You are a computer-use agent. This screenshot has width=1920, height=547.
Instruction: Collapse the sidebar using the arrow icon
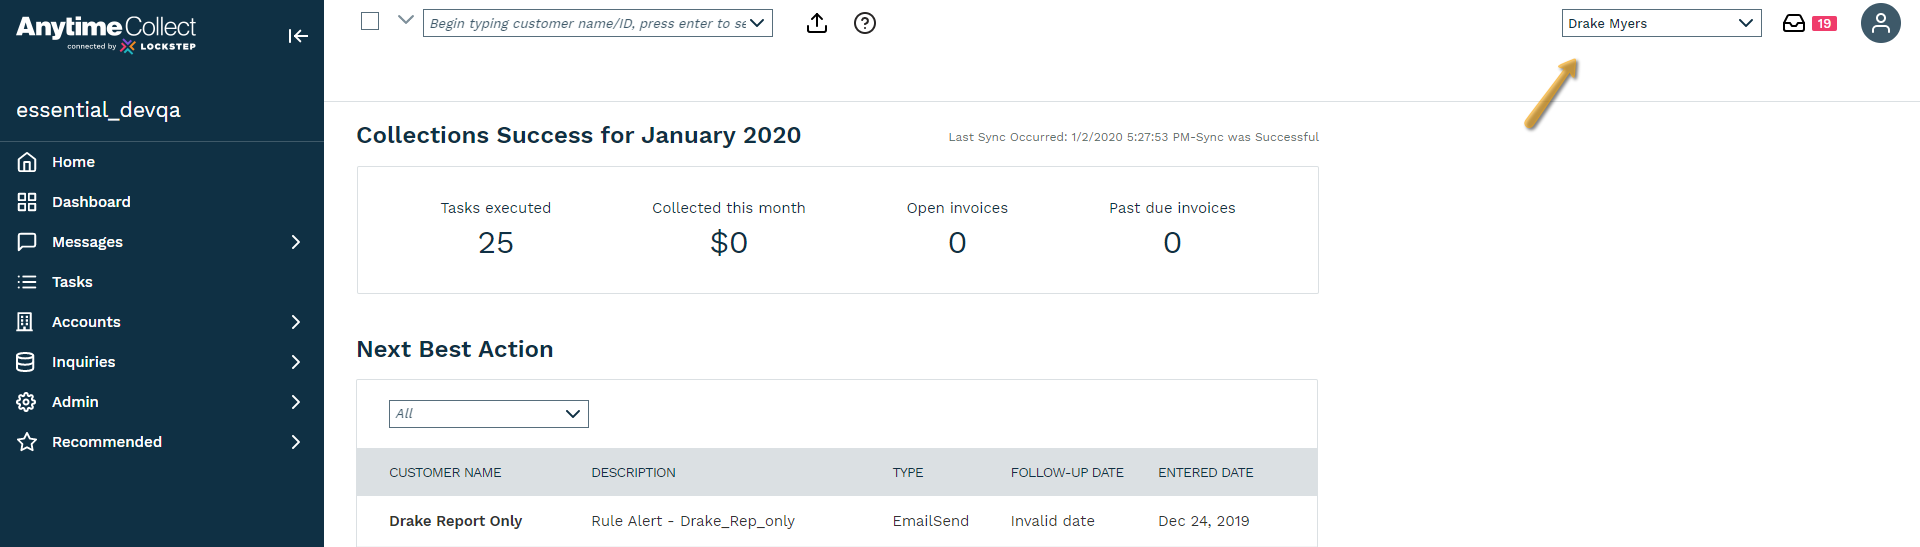click(x=297, y=36)
